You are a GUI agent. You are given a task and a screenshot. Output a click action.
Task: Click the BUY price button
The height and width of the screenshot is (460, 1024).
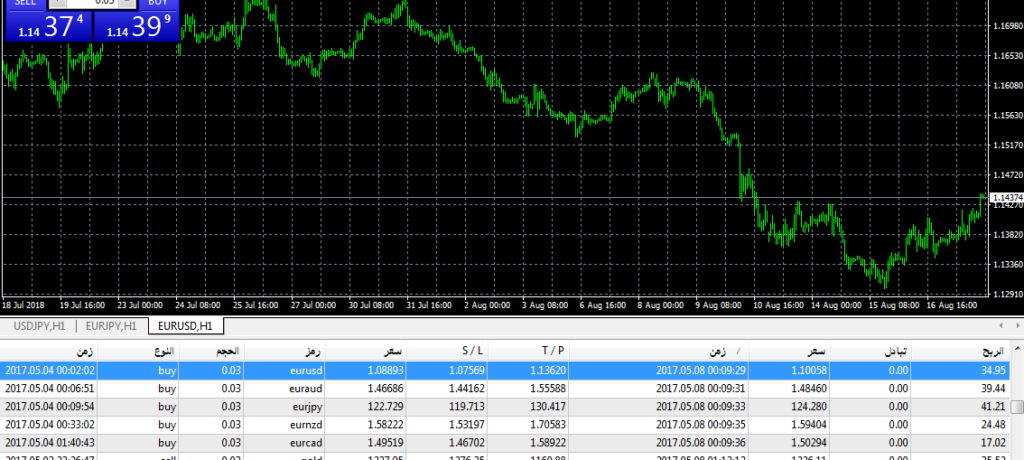136,28
